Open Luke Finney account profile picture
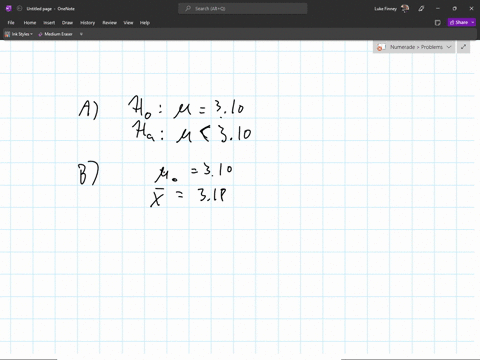Screen dimensions: 480x360 click(x=405, y=9)
